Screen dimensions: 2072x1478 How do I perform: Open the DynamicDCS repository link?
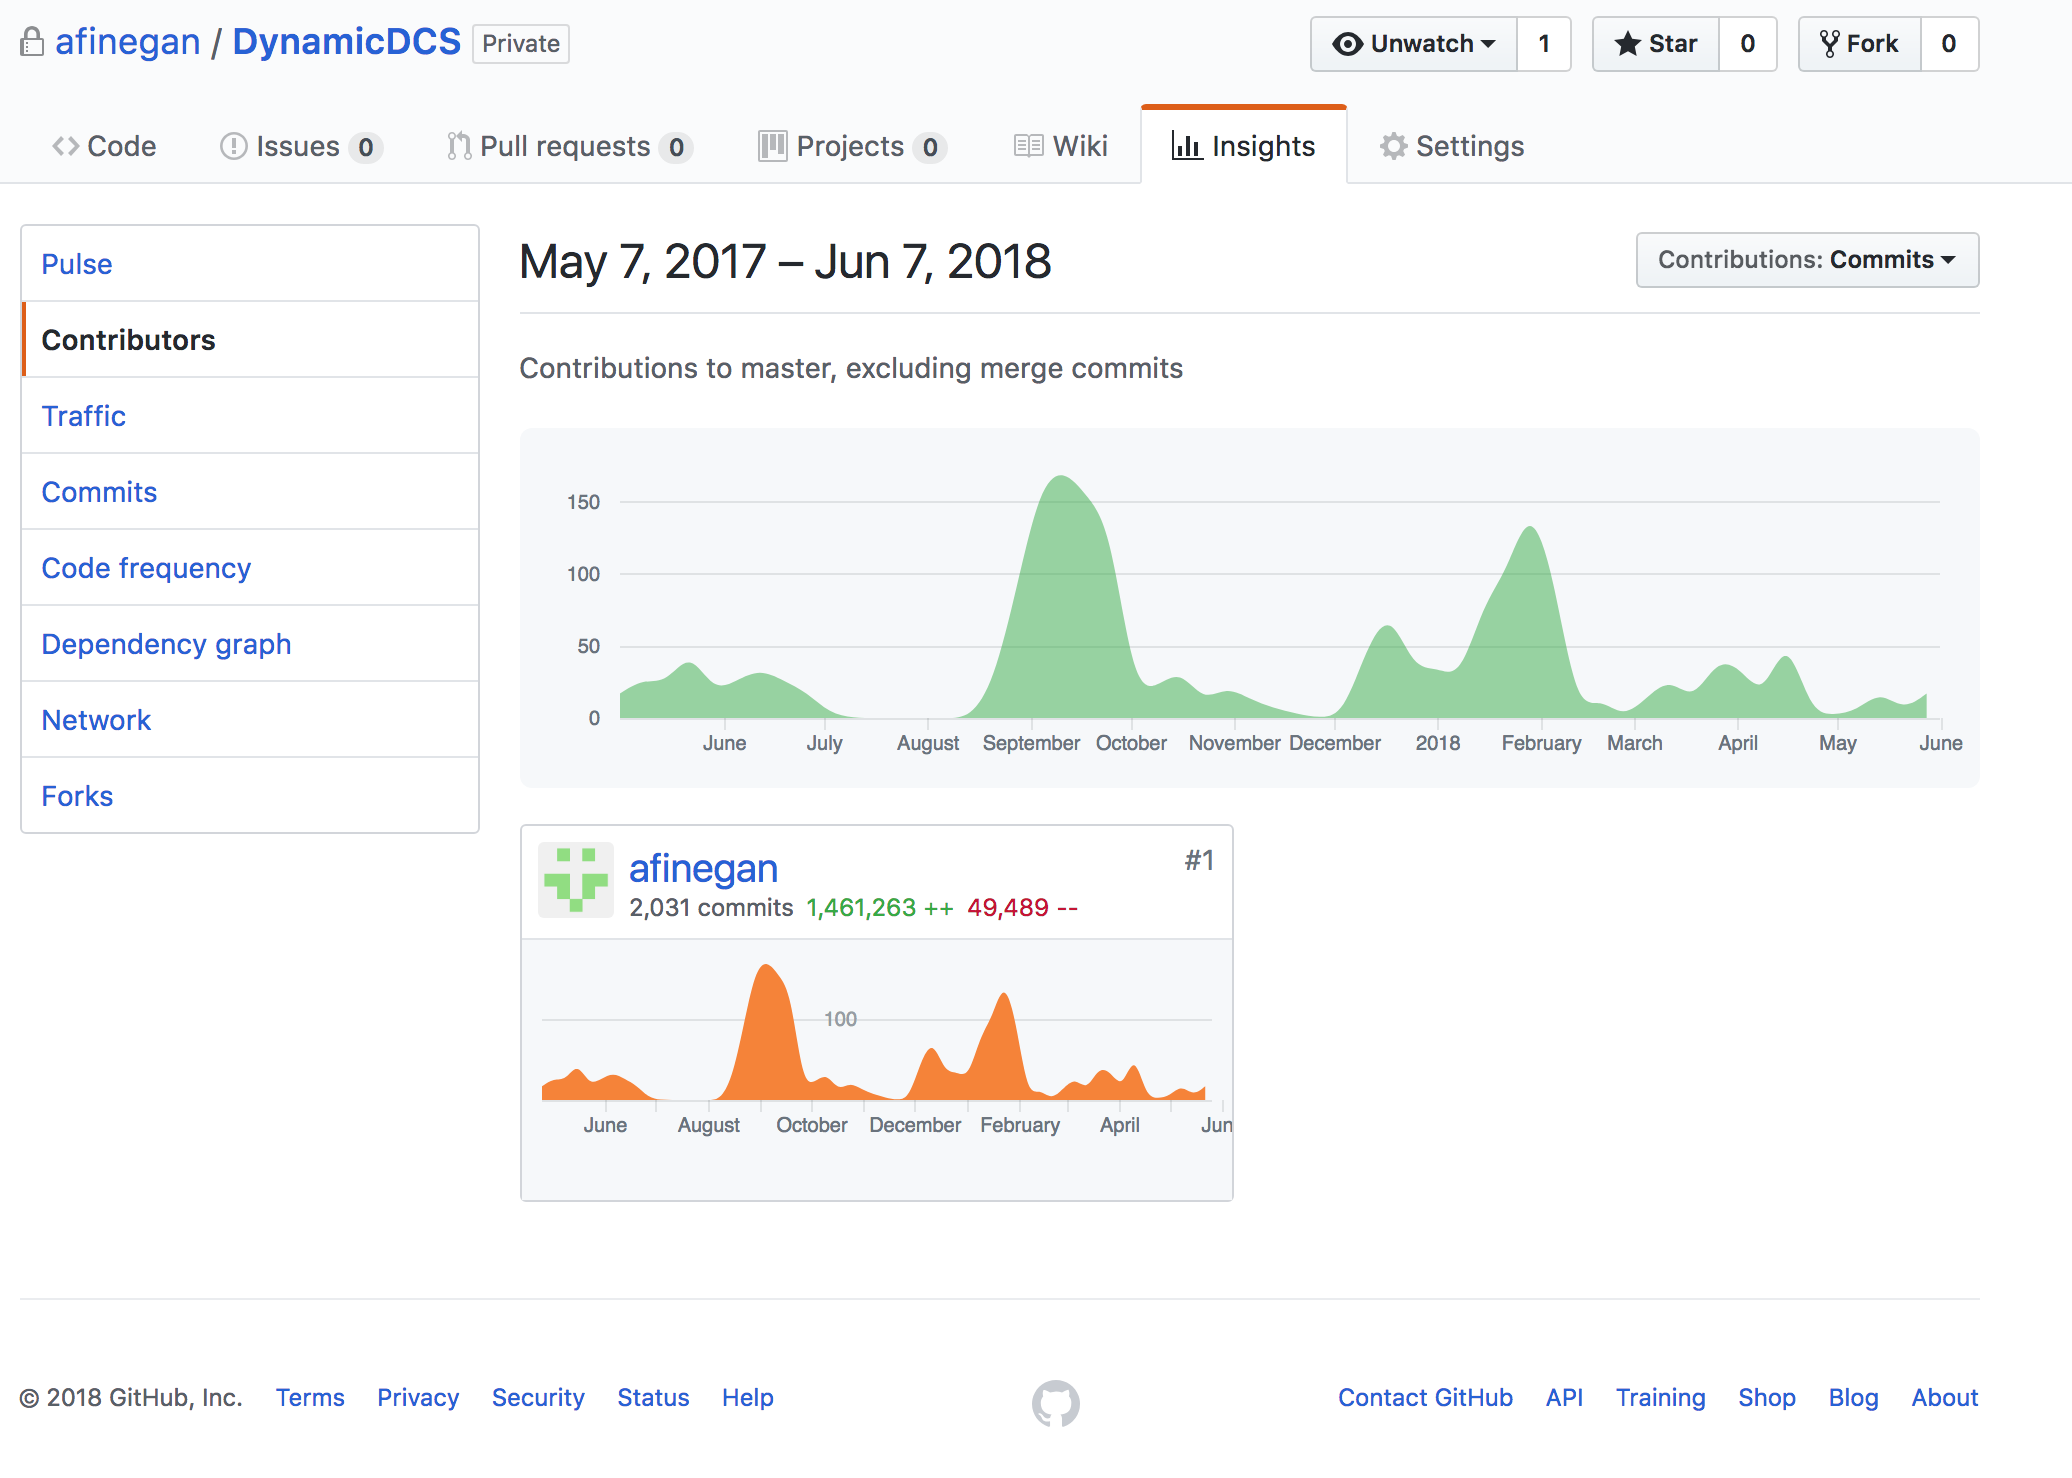tap(347, 42)
